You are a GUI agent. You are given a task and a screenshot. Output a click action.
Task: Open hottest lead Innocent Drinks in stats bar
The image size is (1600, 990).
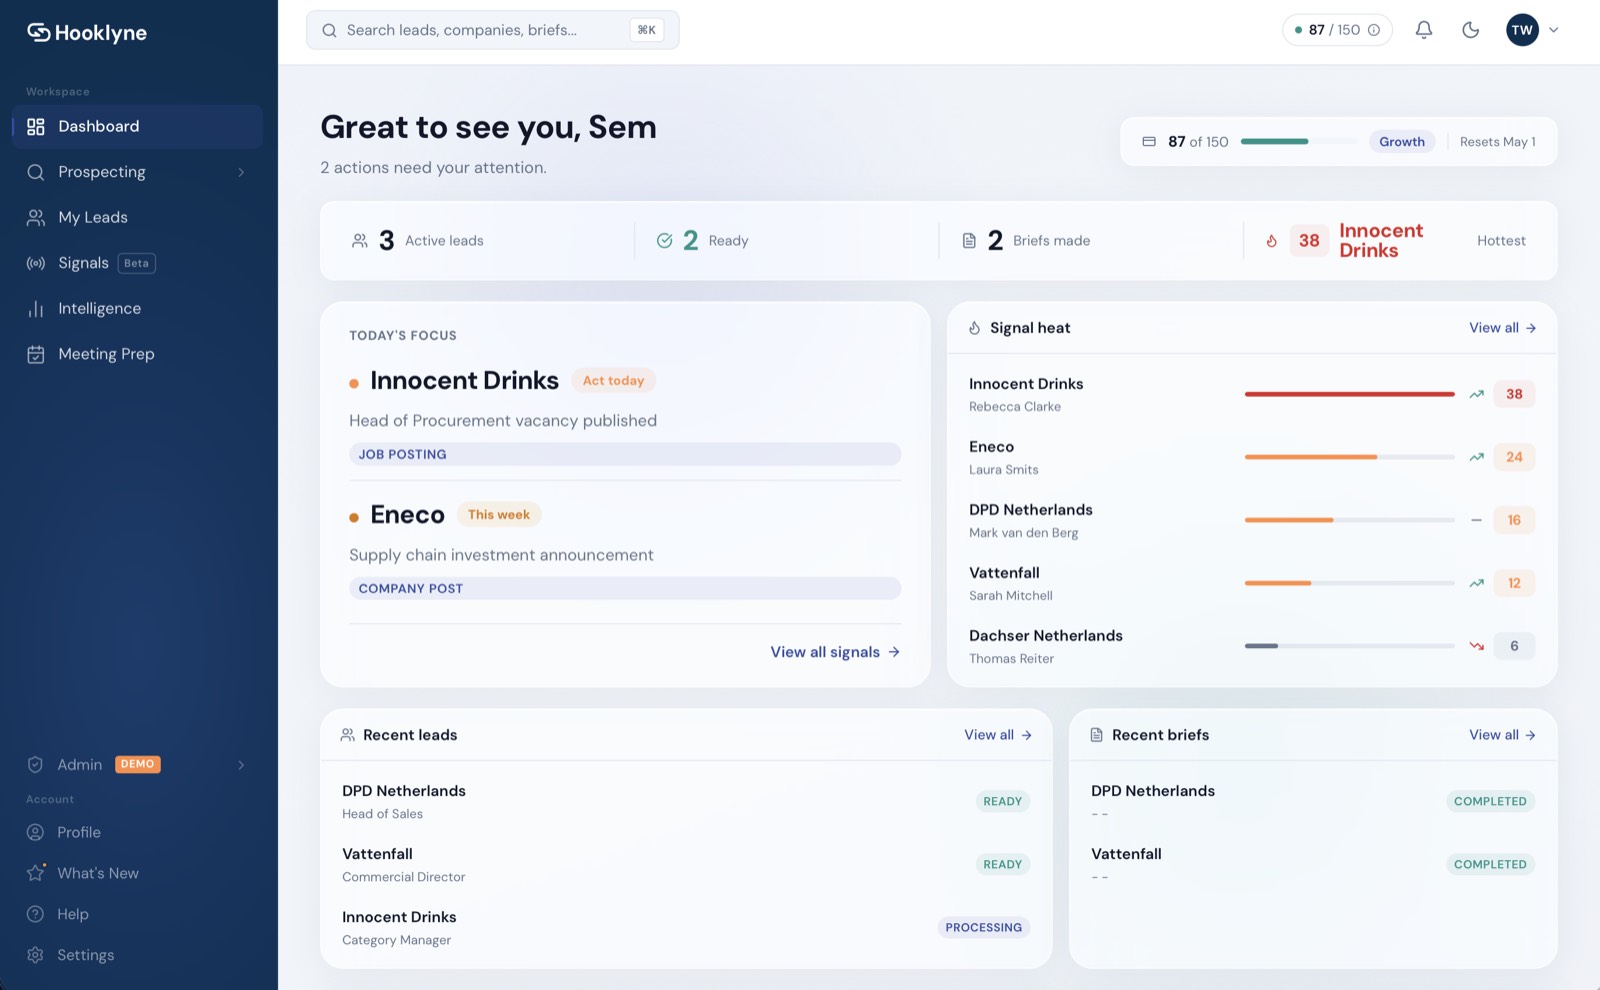tap(1381, 240)
